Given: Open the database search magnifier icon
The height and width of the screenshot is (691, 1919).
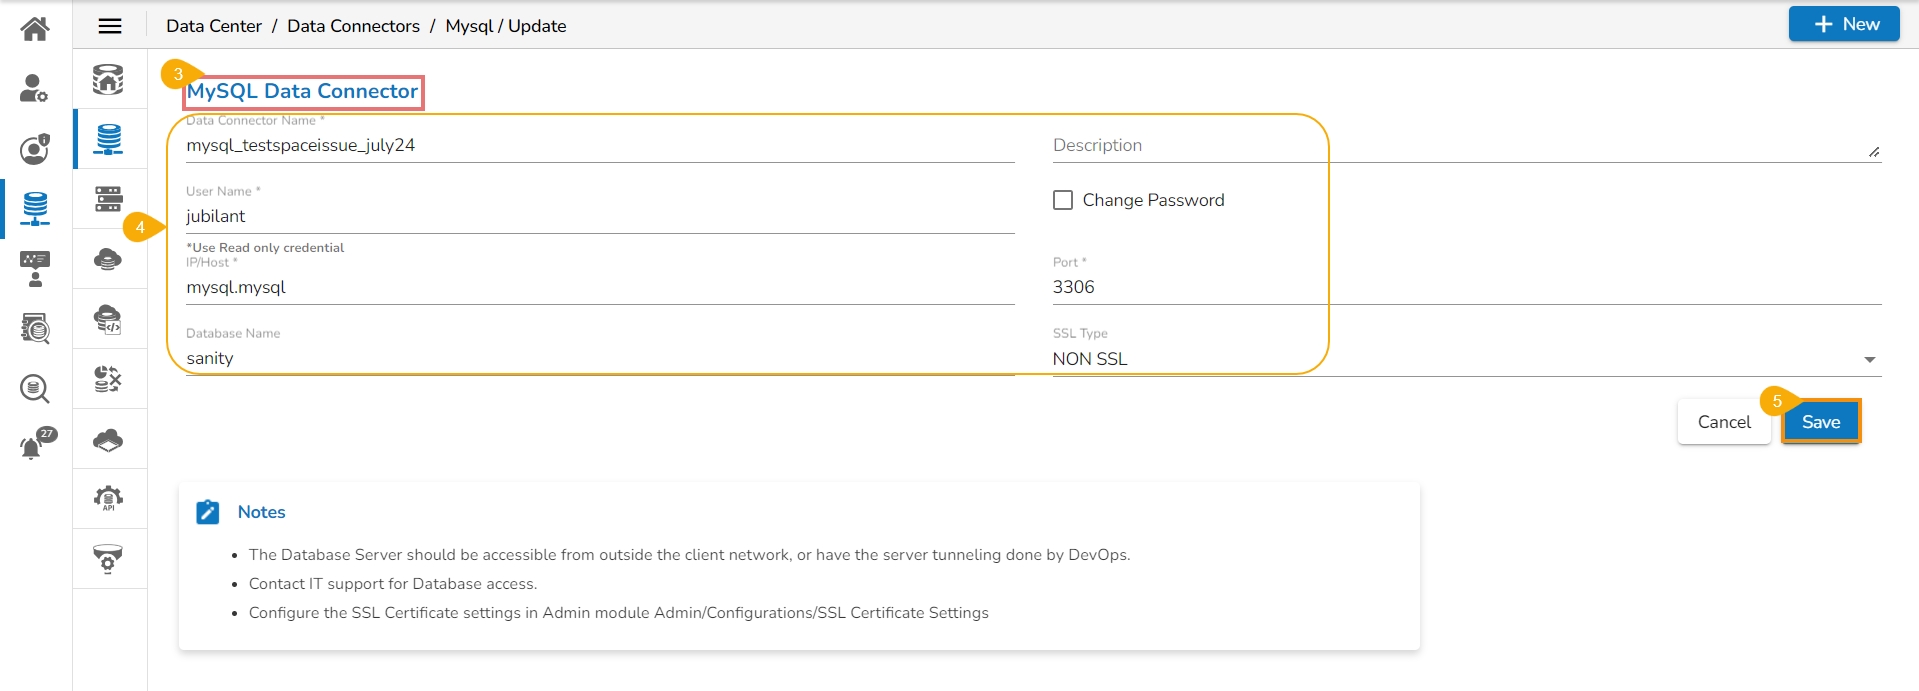Looking at the screenshot, I should 35,388.
